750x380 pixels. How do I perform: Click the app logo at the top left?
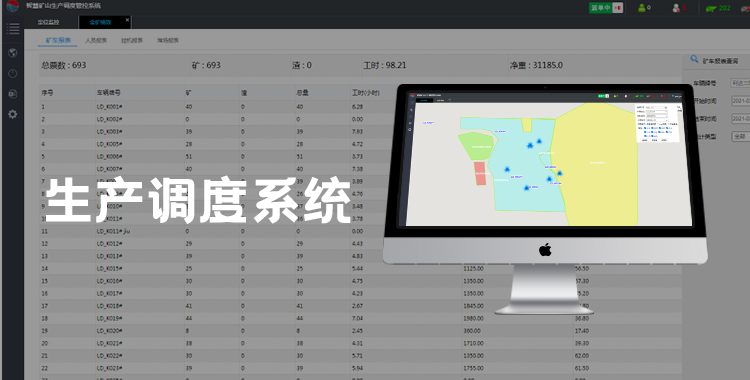(12, 7)
